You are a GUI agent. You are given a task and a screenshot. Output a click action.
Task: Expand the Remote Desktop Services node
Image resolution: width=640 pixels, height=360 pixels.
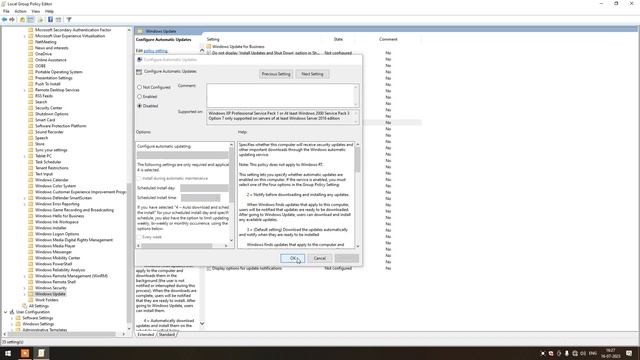(x=24, y=90)
